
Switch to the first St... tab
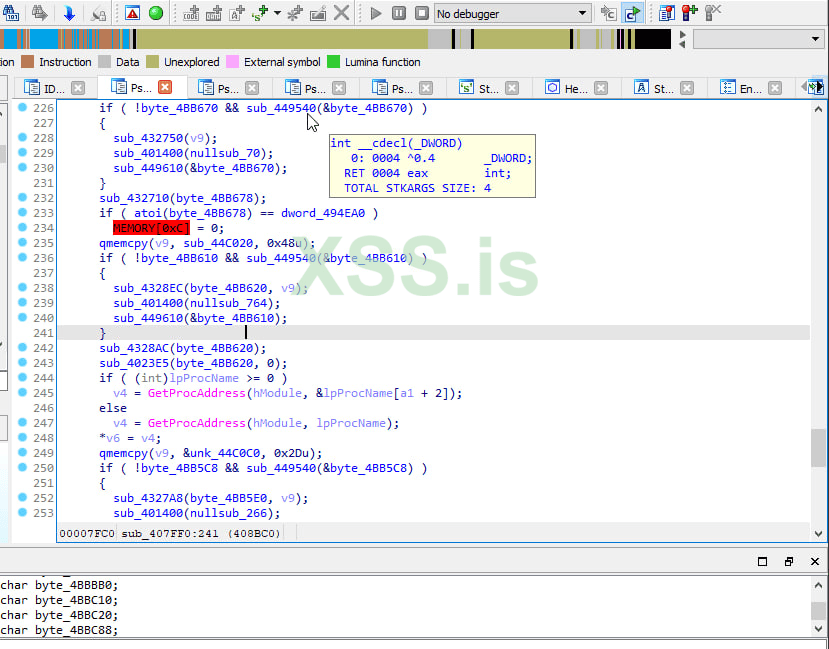click(x=489, y=88)
